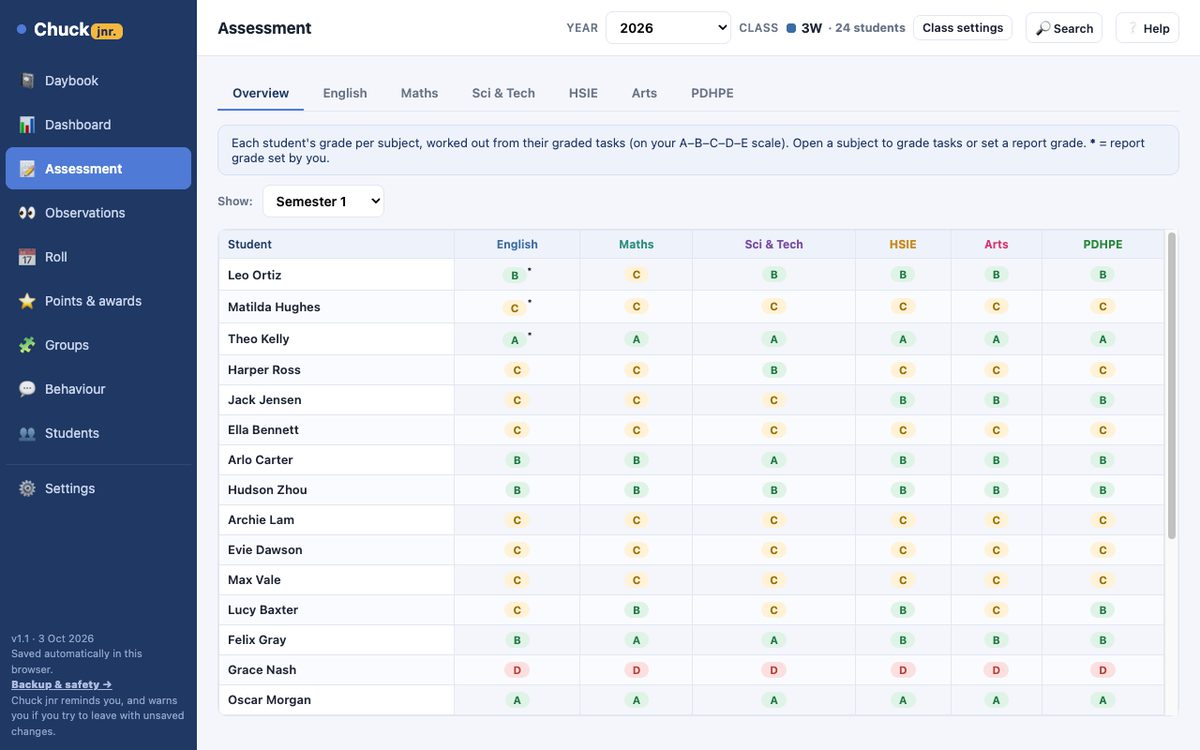Click the Students people icon
The width and height of the screenshot is (1200, 750).
coord(27,433)
